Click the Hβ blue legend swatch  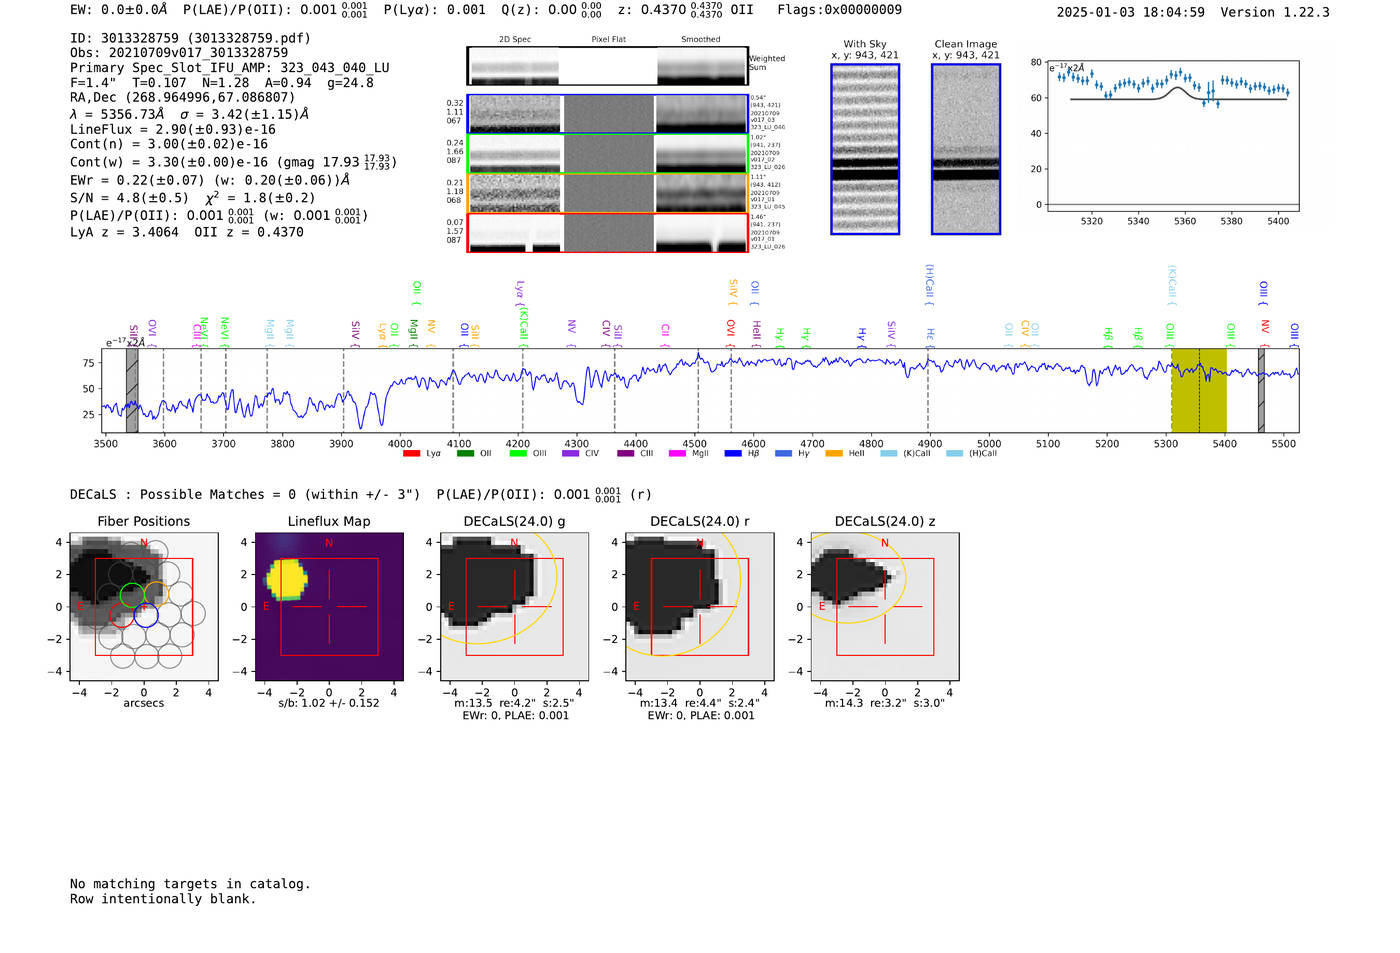click(733, 454)
